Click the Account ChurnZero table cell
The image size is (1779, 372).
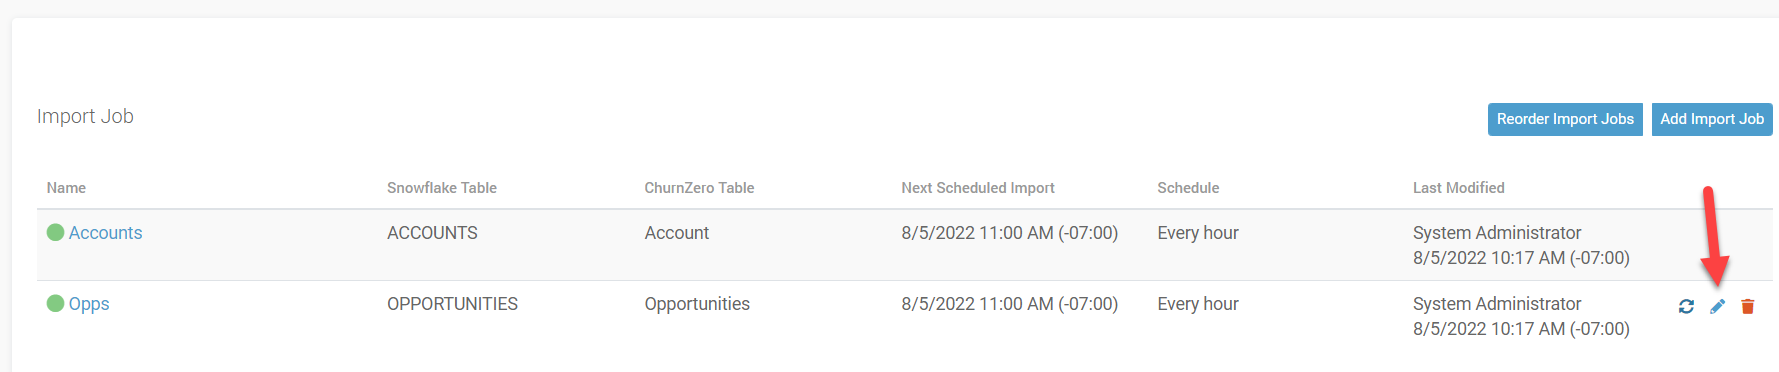(x=677, y=233)
